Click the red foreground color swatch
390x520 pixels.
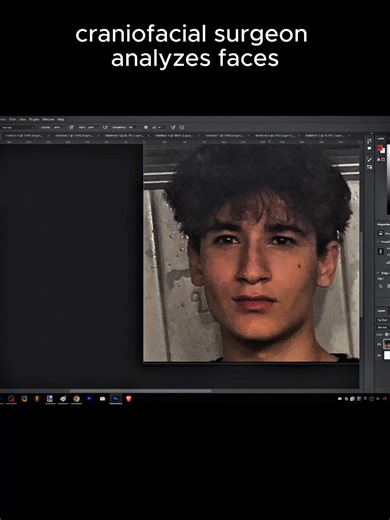pyautogui.click(x=379, y=148)
